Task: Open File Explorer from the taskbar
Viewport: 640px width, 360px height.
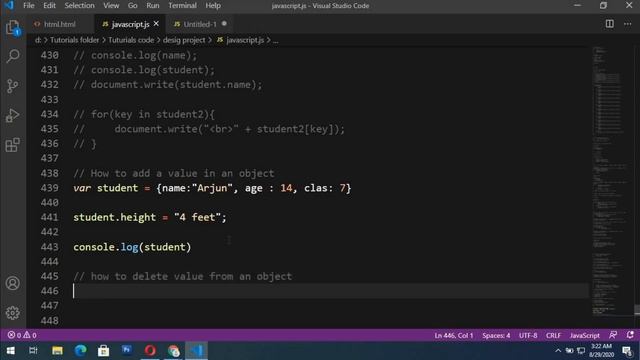Action: point(57,351)
